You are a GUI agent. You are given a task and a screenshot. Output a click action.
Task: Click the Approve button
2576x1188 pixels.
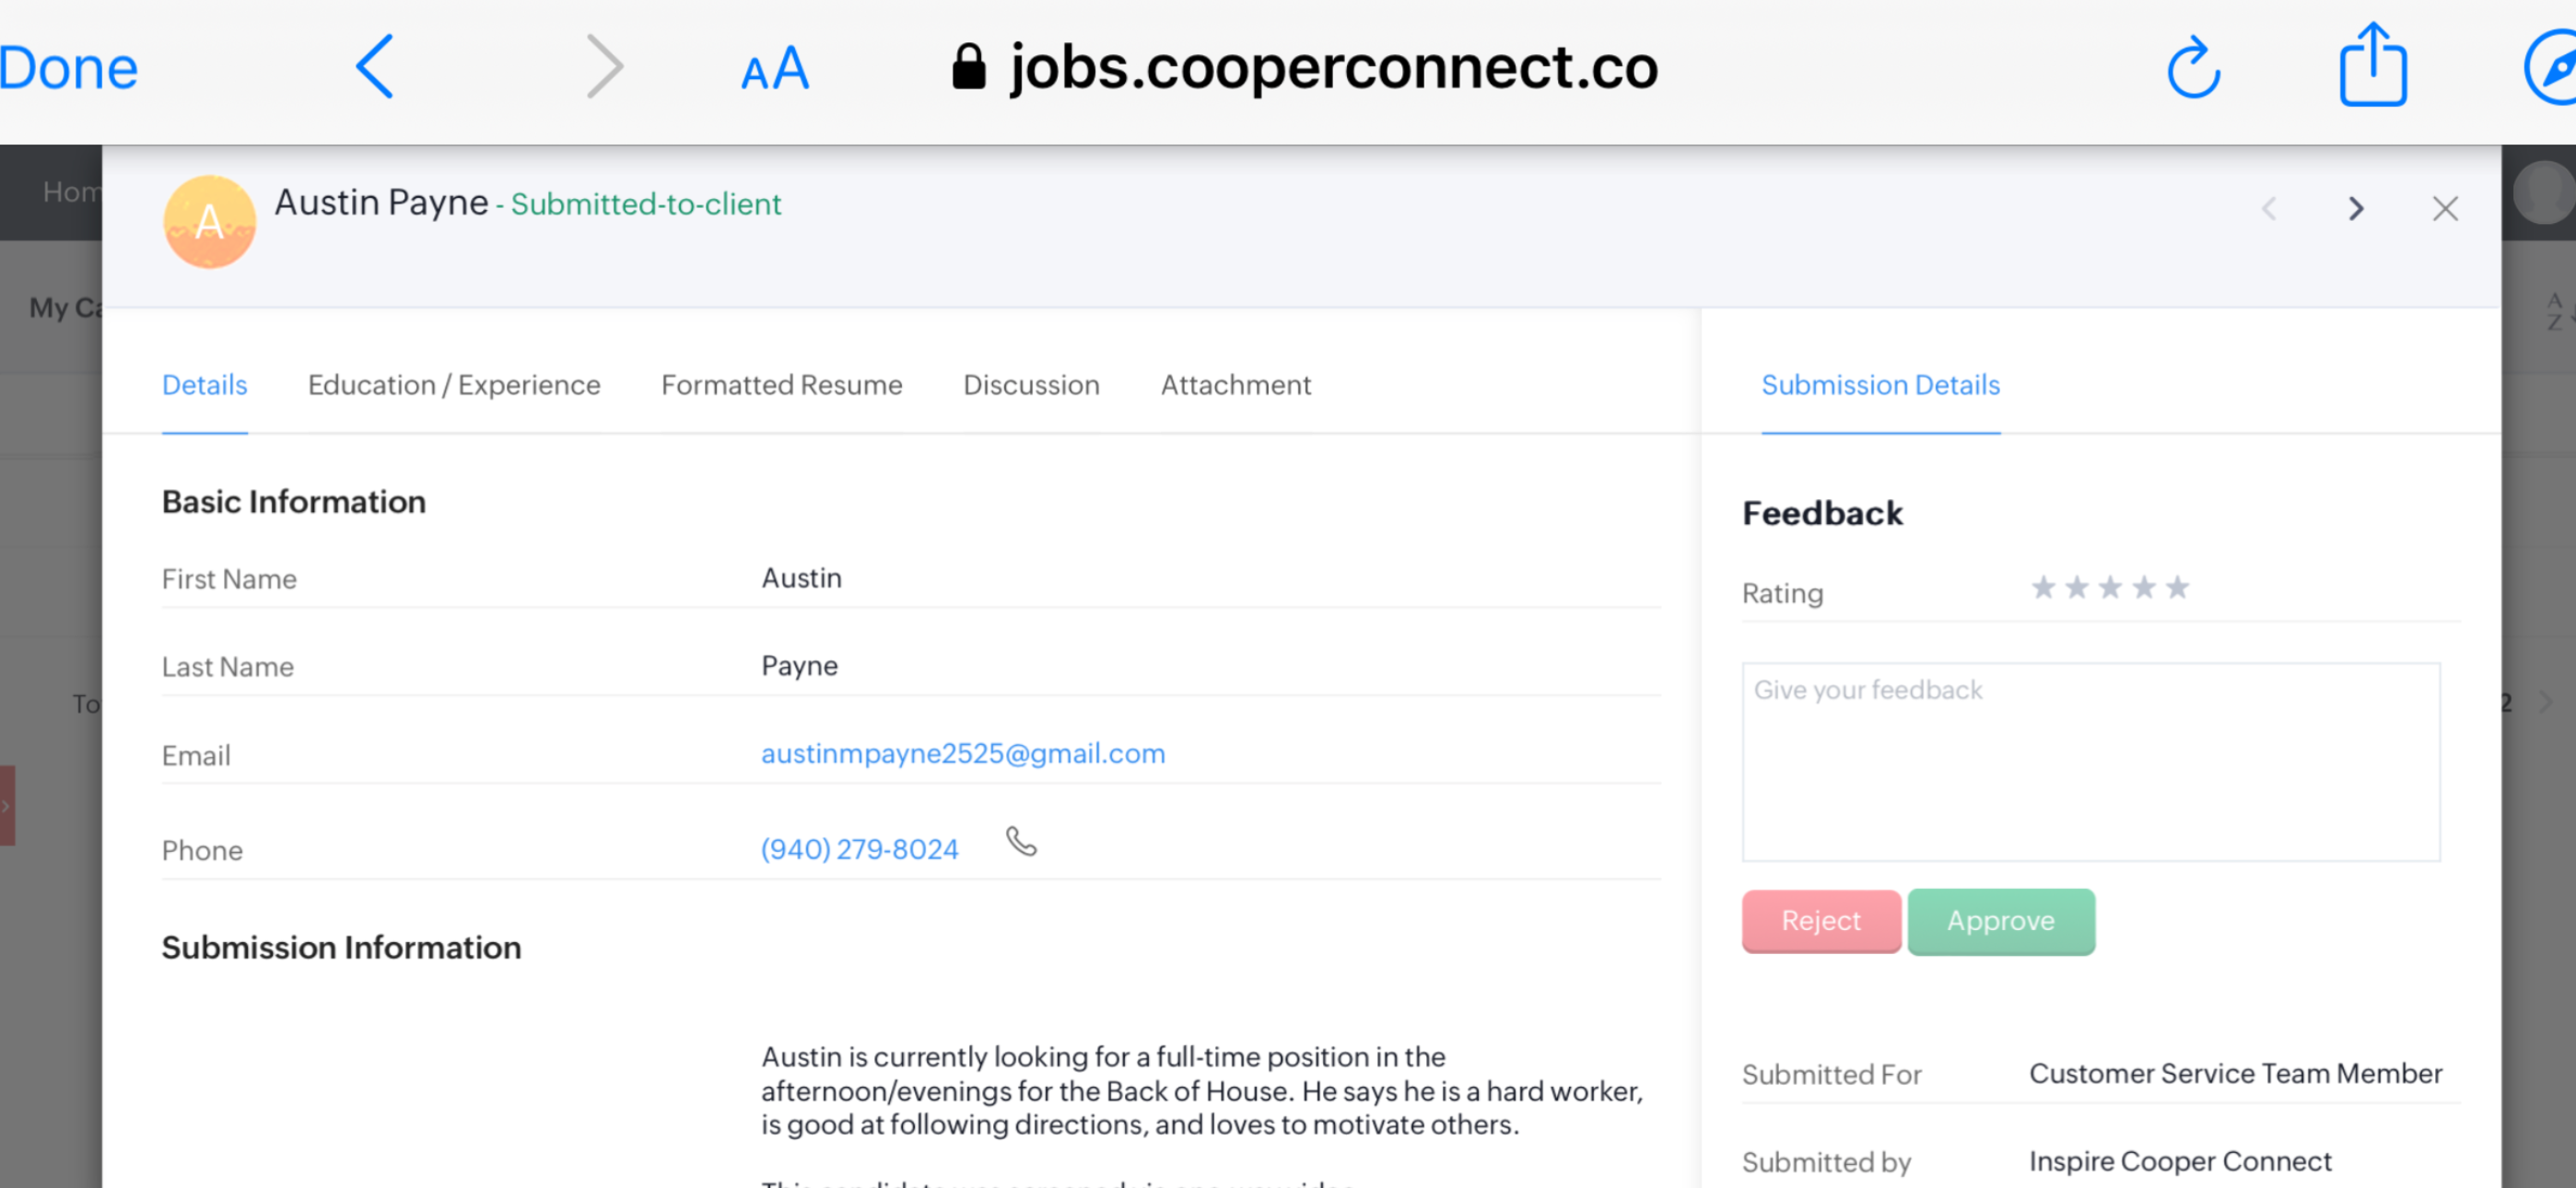pos(2001,921)
